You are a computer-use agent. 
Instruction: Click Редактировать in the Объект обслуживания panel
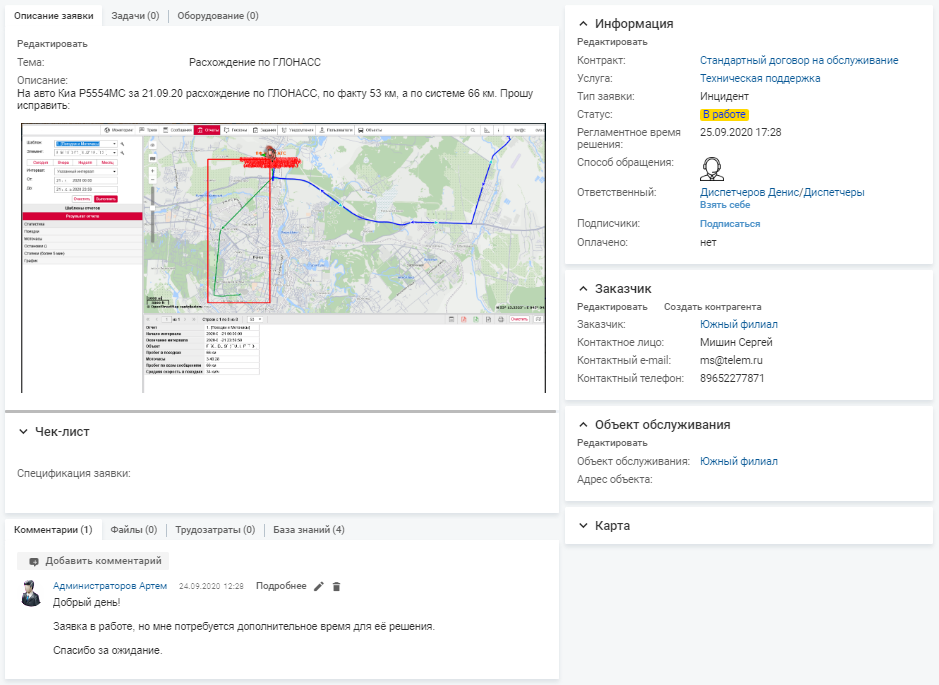point(612,442)
